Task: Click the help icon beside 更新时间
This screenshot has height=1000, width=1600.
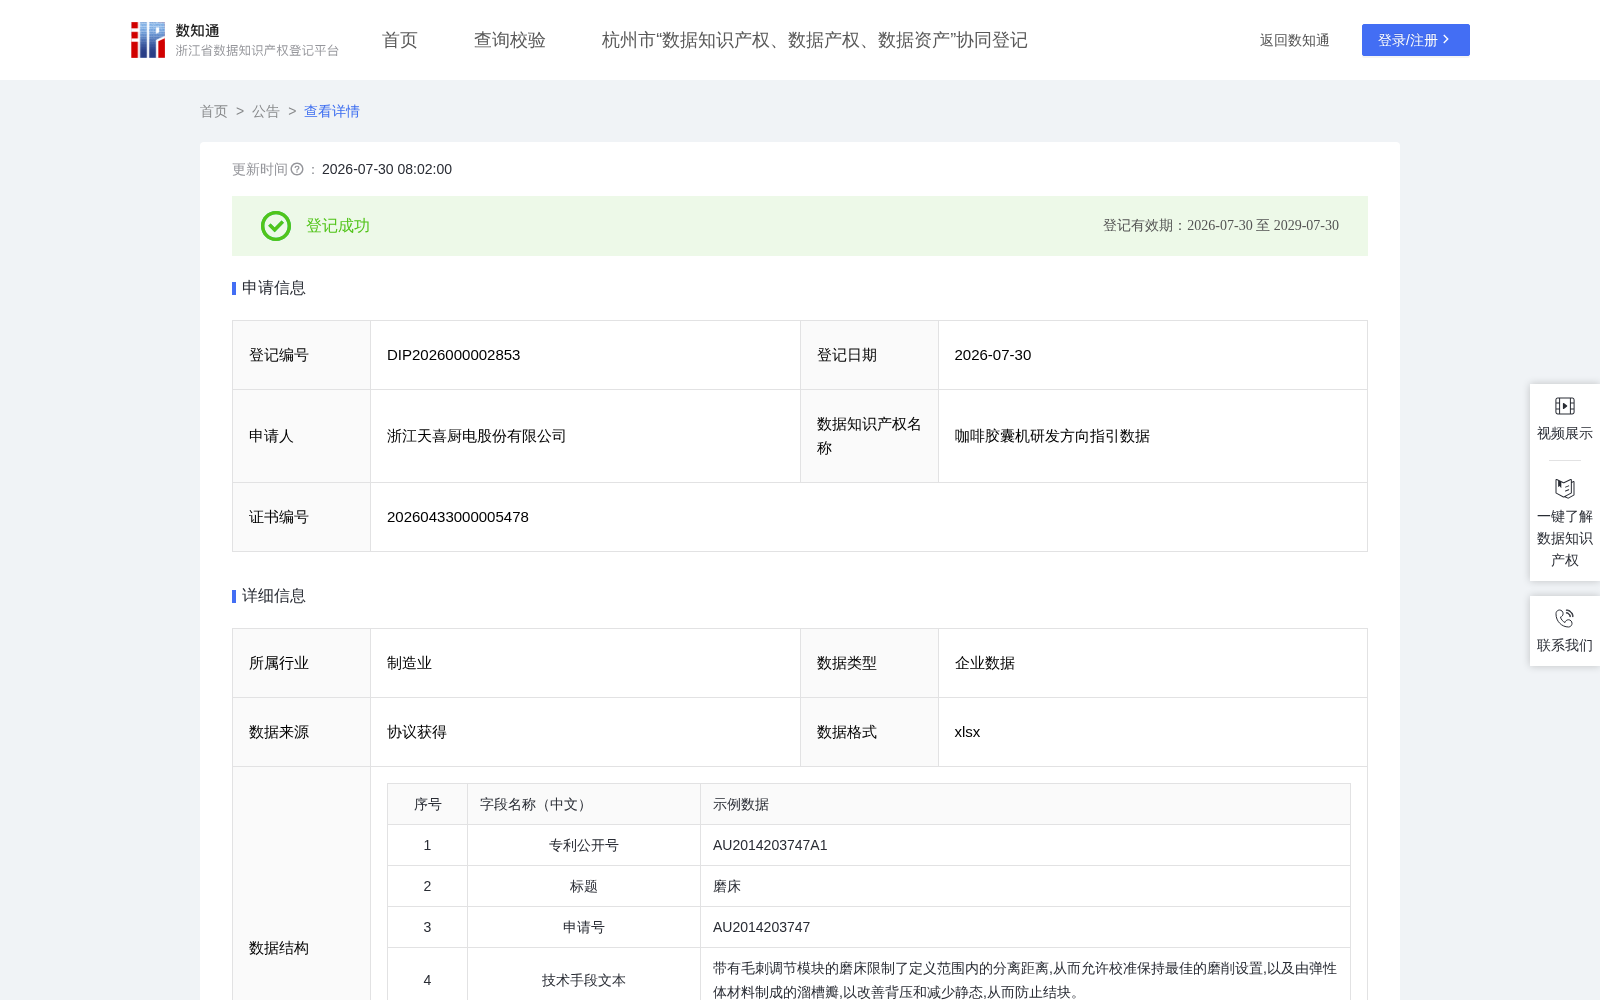Action: click(297, 170)
